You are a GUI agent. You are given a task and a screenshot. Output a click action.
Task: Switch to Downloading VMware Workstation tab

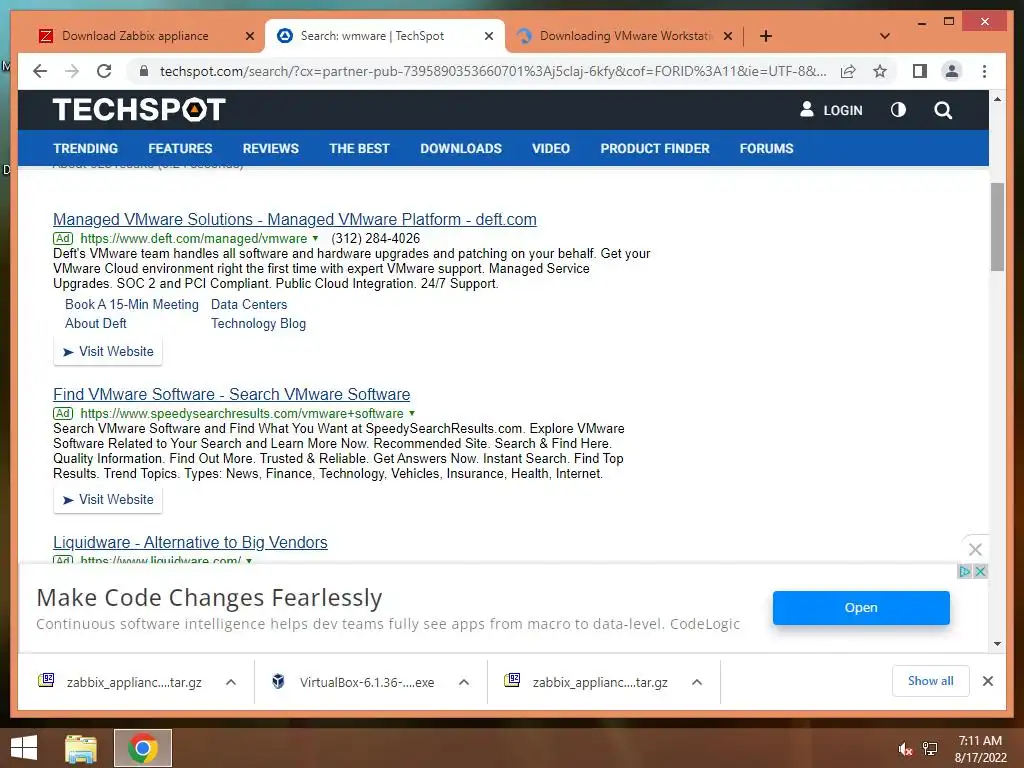[626, 36]
